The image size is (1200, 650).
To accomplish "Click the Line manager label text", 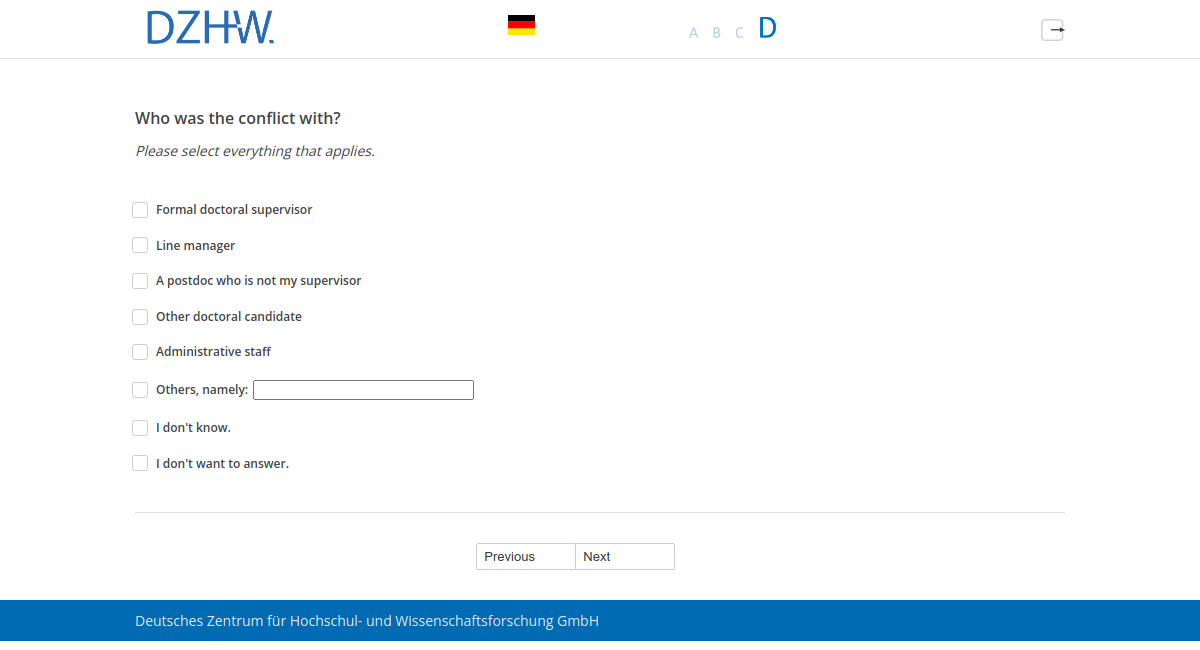I will [x=195, y=246].
